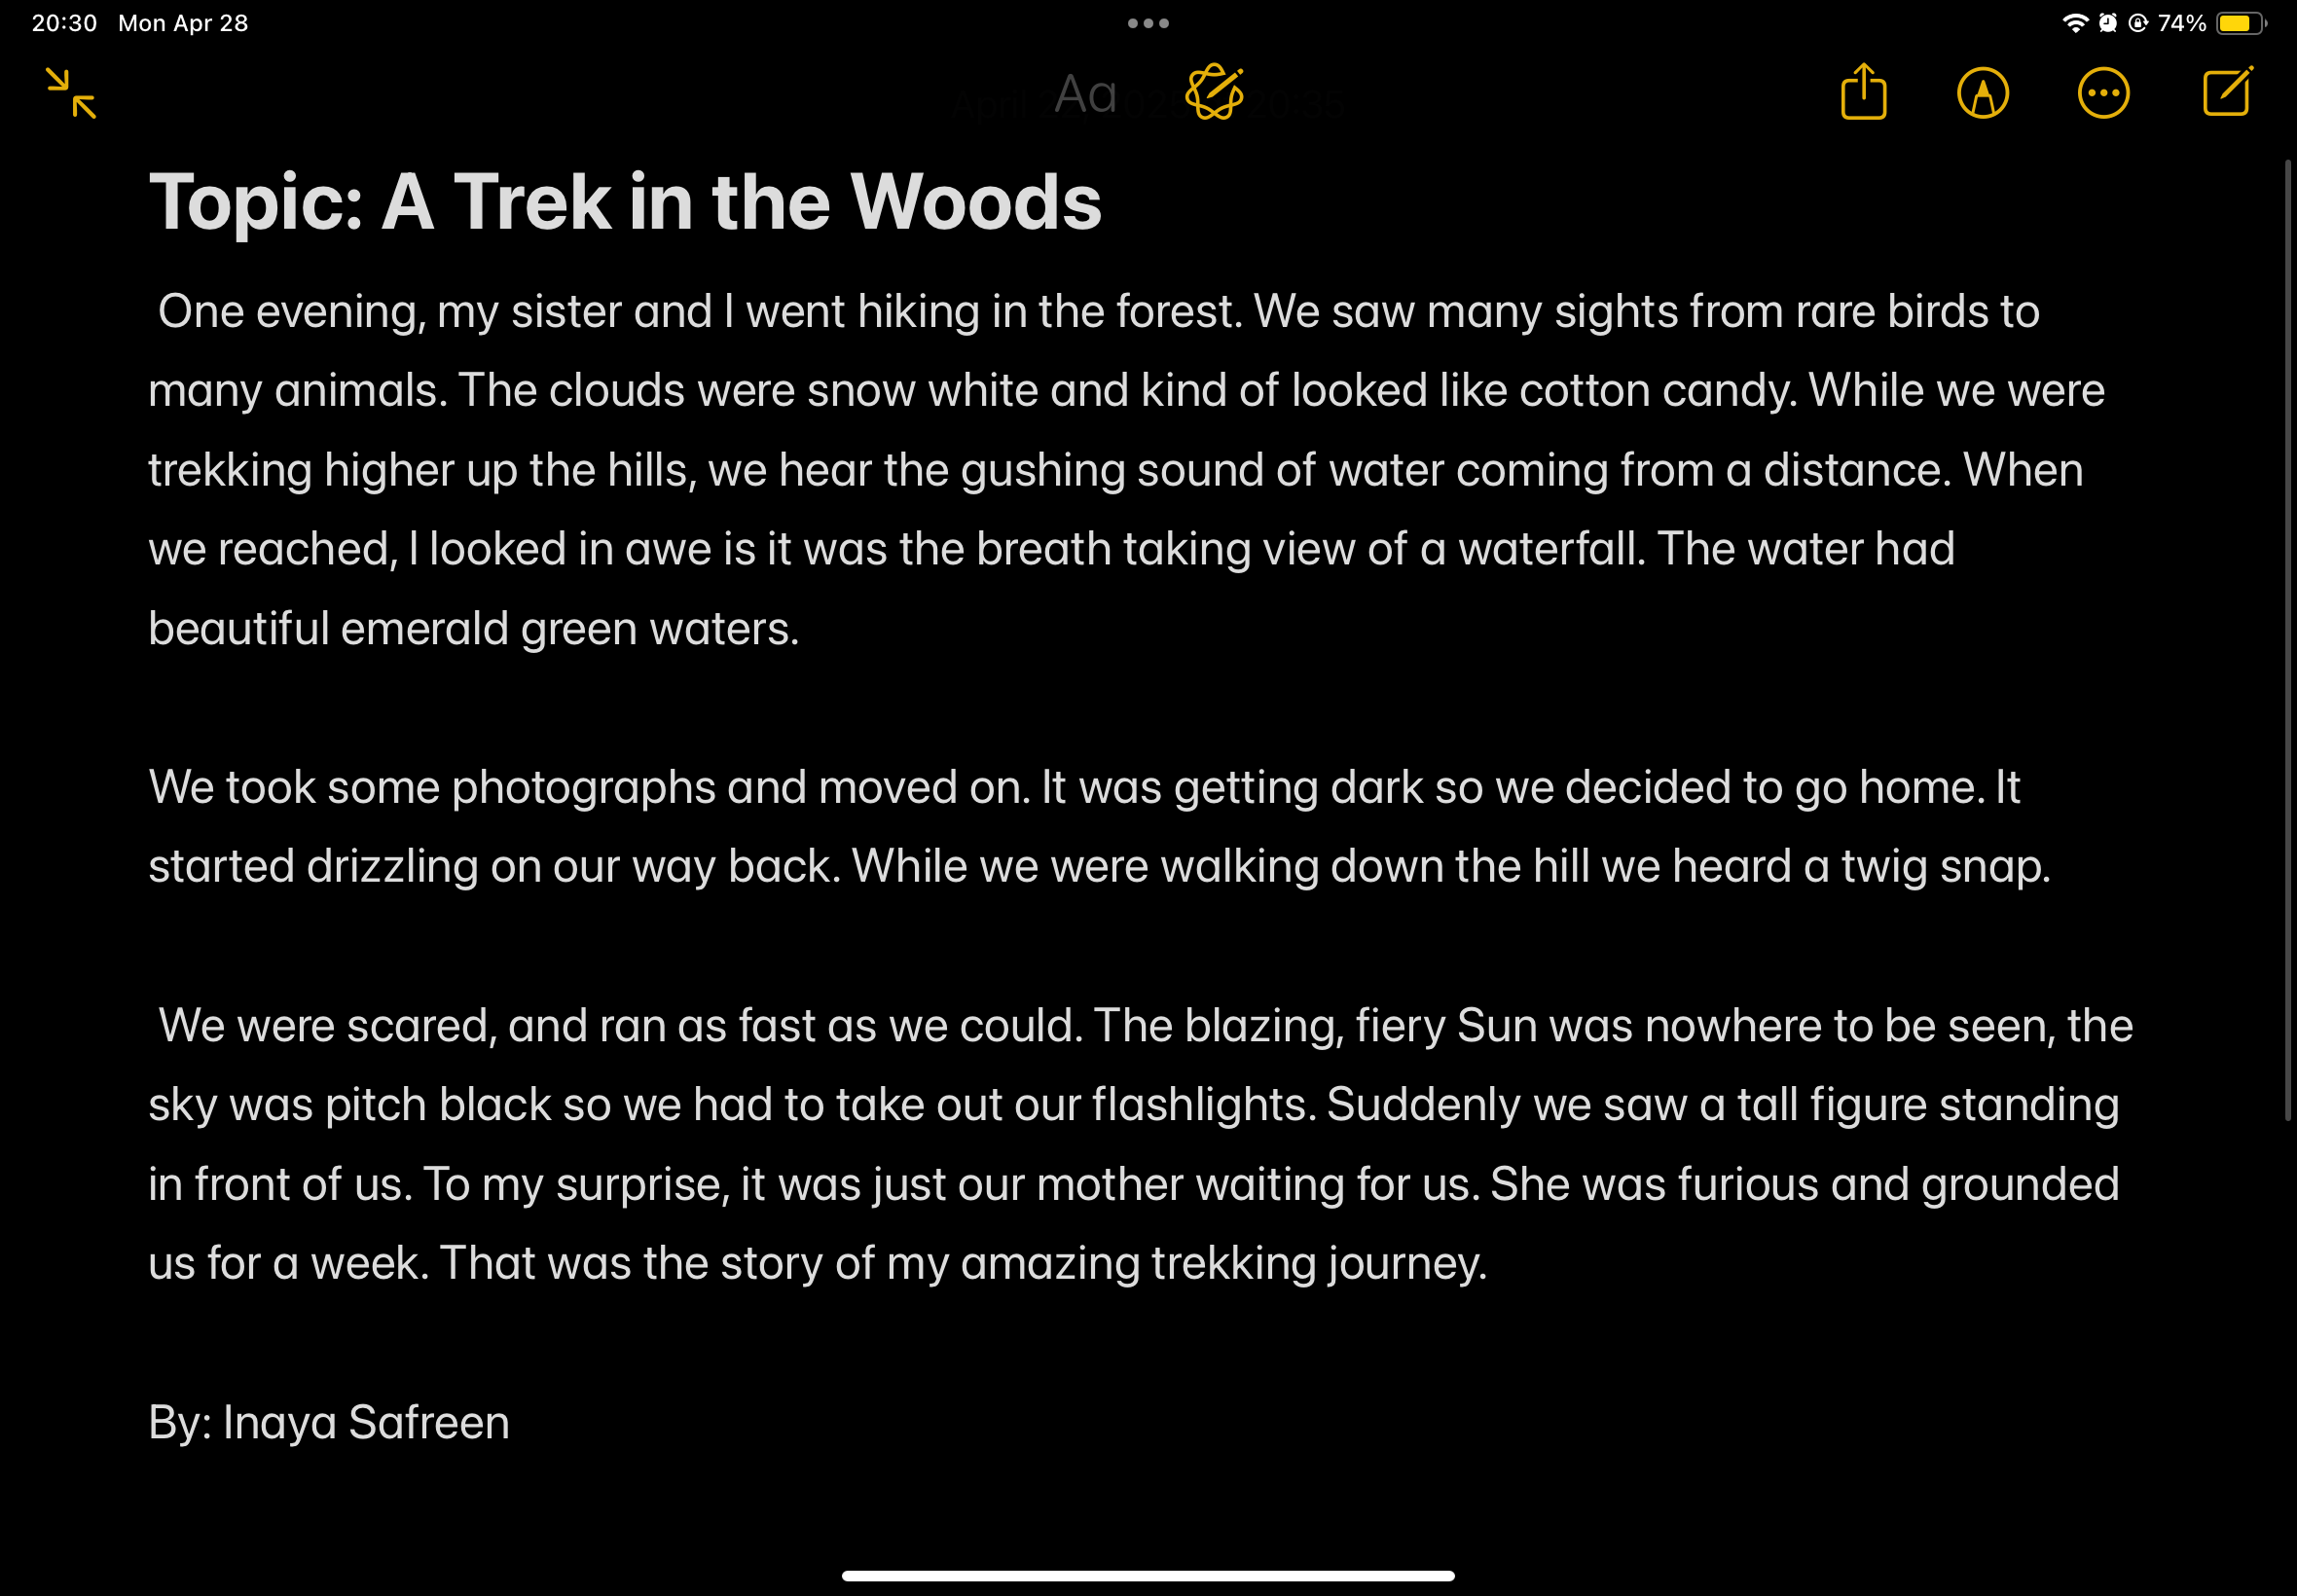Open the More options ellipsis menu

(2103, 94)
